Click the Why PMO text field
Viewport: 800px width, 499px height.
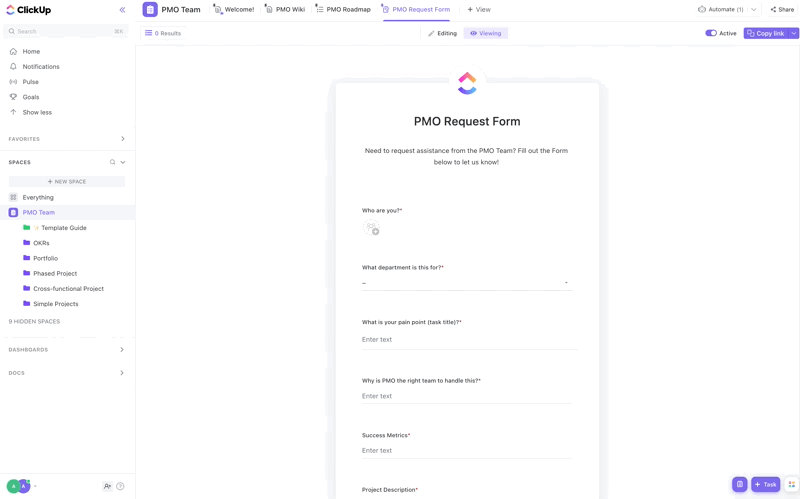[x=467, y=396]
